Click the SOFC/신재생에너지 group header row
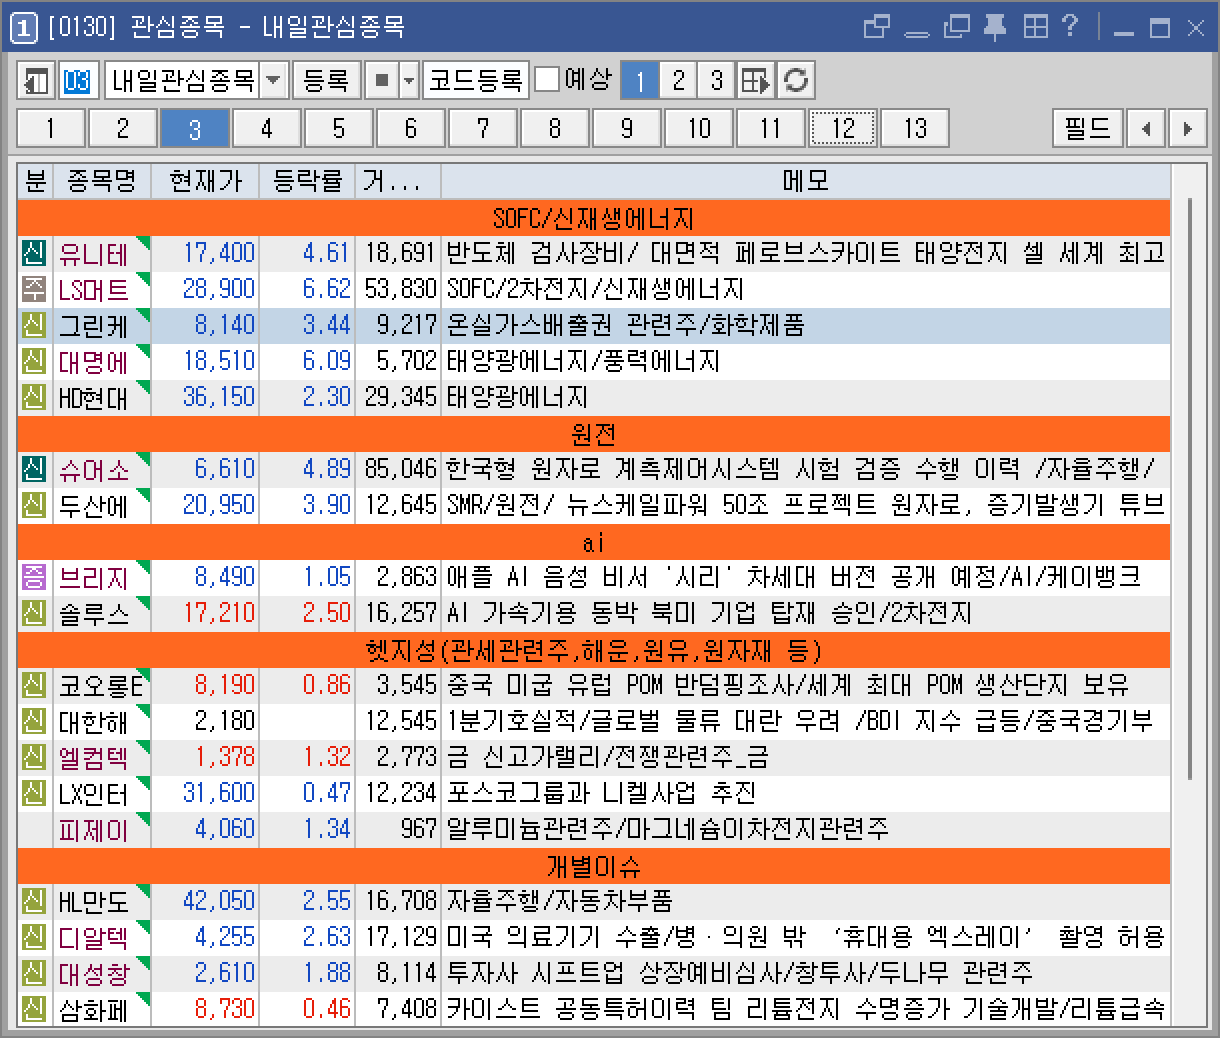The image size is (1220, 1038). click(x=594, y=217)
